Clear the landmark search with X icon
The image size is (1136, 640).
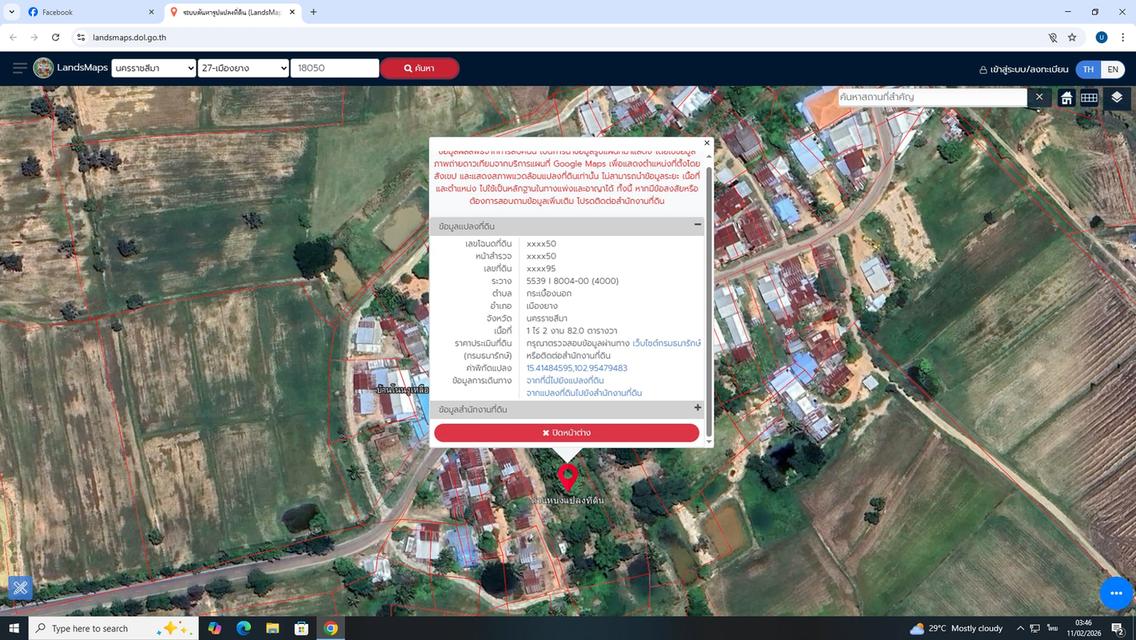(1039, 97)
